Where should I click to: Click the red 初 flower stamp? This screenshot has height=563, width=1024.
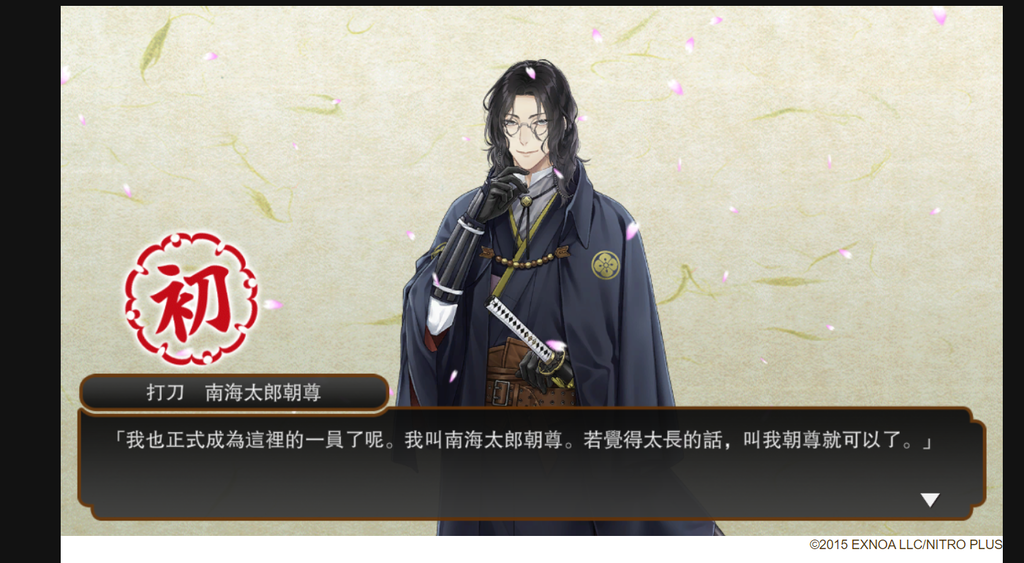click(191, 298)
